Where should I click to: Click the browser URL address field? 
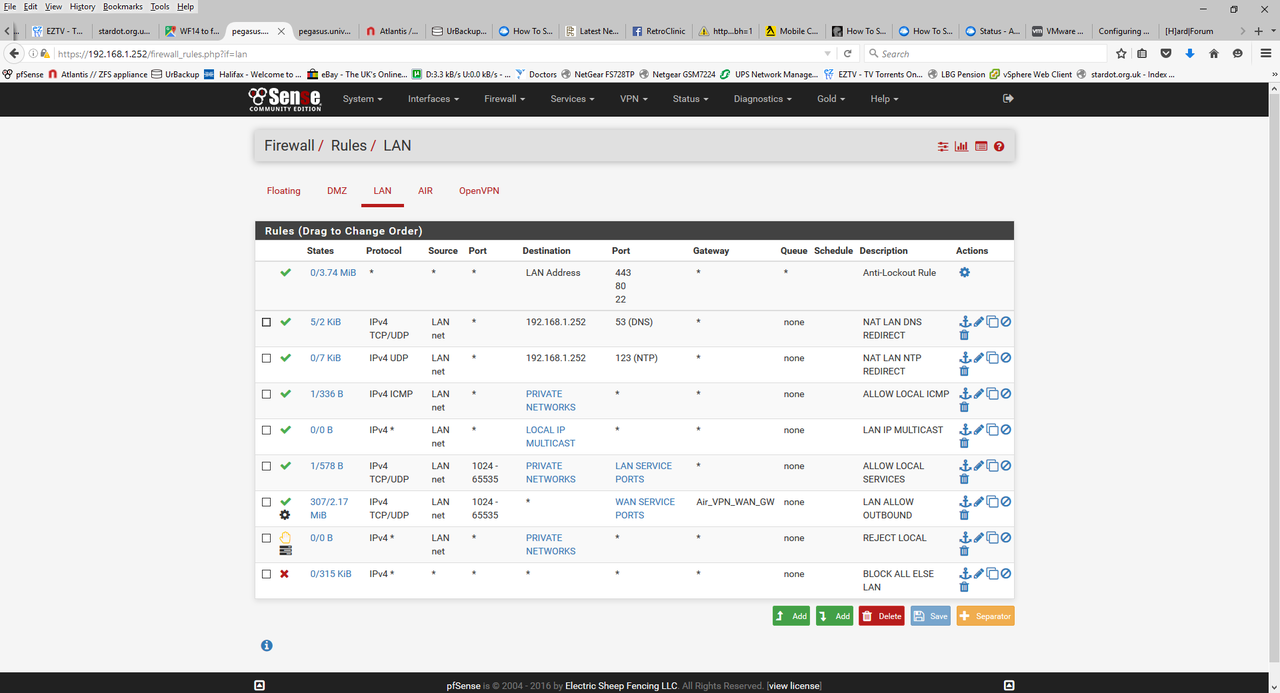[x=440, y=54]
